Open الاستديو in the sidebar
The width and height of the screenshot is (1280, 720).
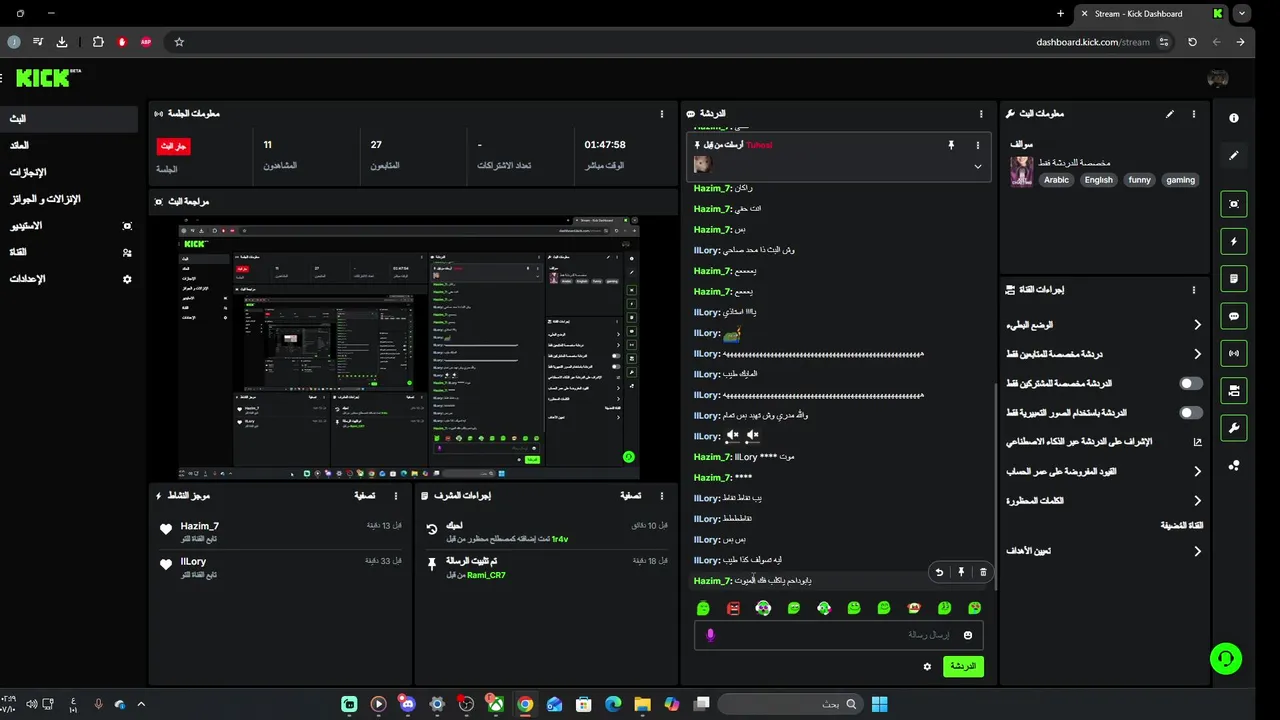point(68,226)
